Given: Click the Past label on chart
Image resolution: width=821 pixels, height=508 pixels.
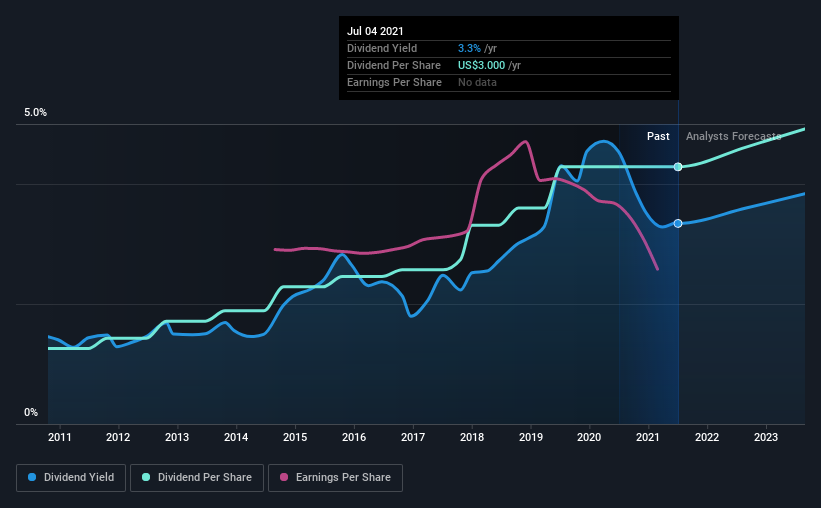Looking at the screenshot, I should [658, 136].
